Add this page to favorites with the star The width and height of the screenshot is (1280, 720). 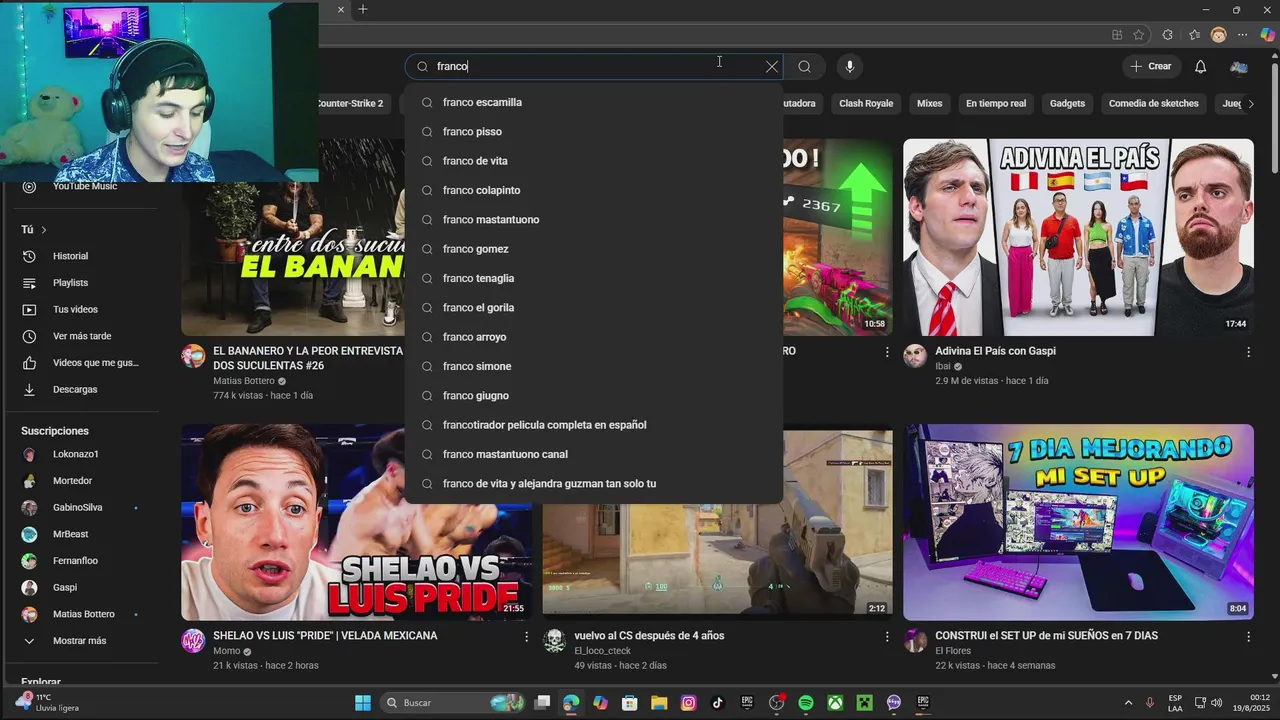point(1138,35)
